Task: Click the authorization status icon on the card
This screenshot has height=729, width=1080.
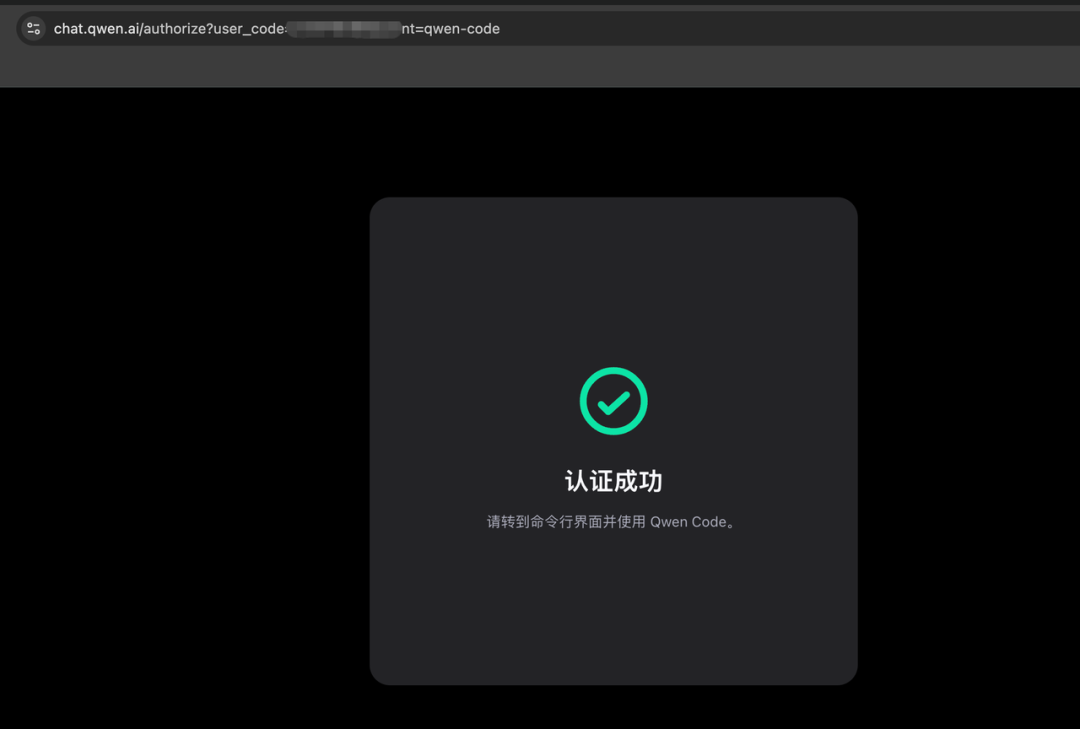Action: pos(613,400)
